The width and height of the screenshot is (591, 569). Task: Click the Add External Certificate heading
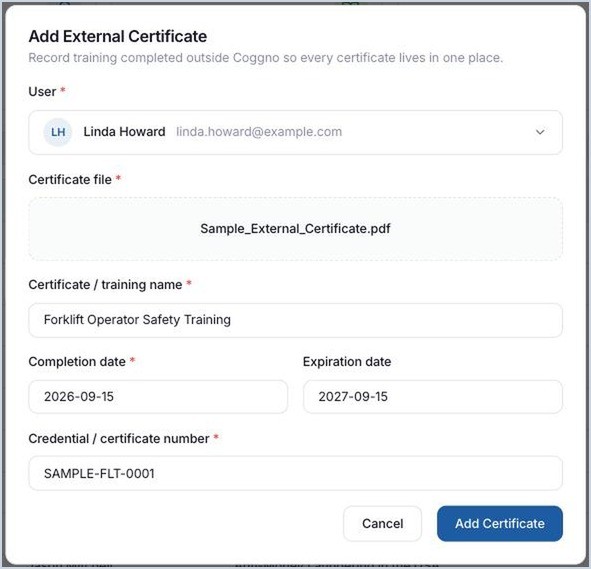[118, 37]
